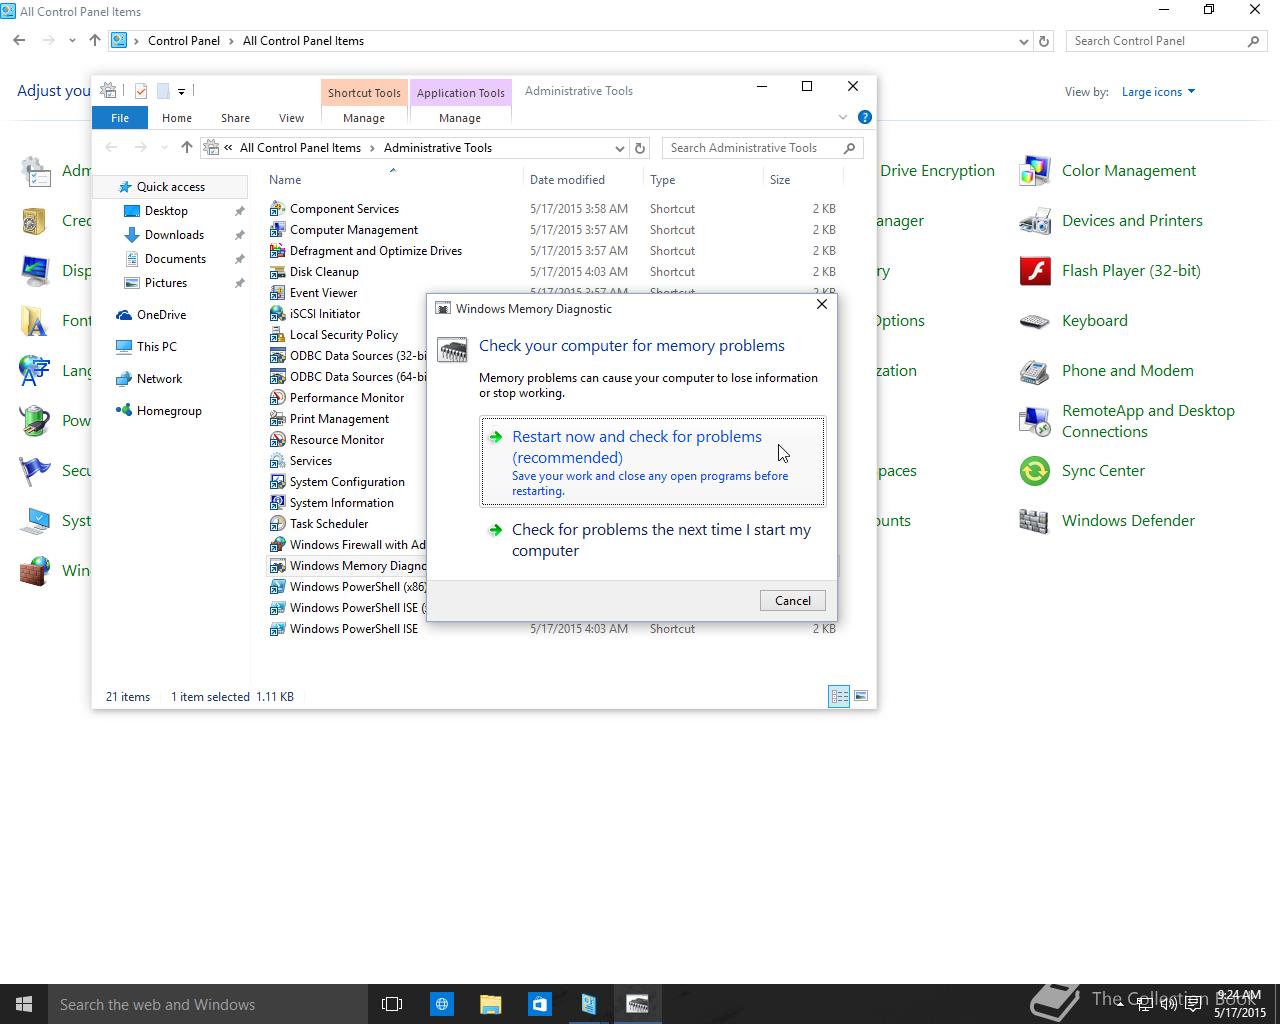Viewport: 1280px width, 1024px height.
Task: Open the View ribbon tab
Action: click(291, 118)
